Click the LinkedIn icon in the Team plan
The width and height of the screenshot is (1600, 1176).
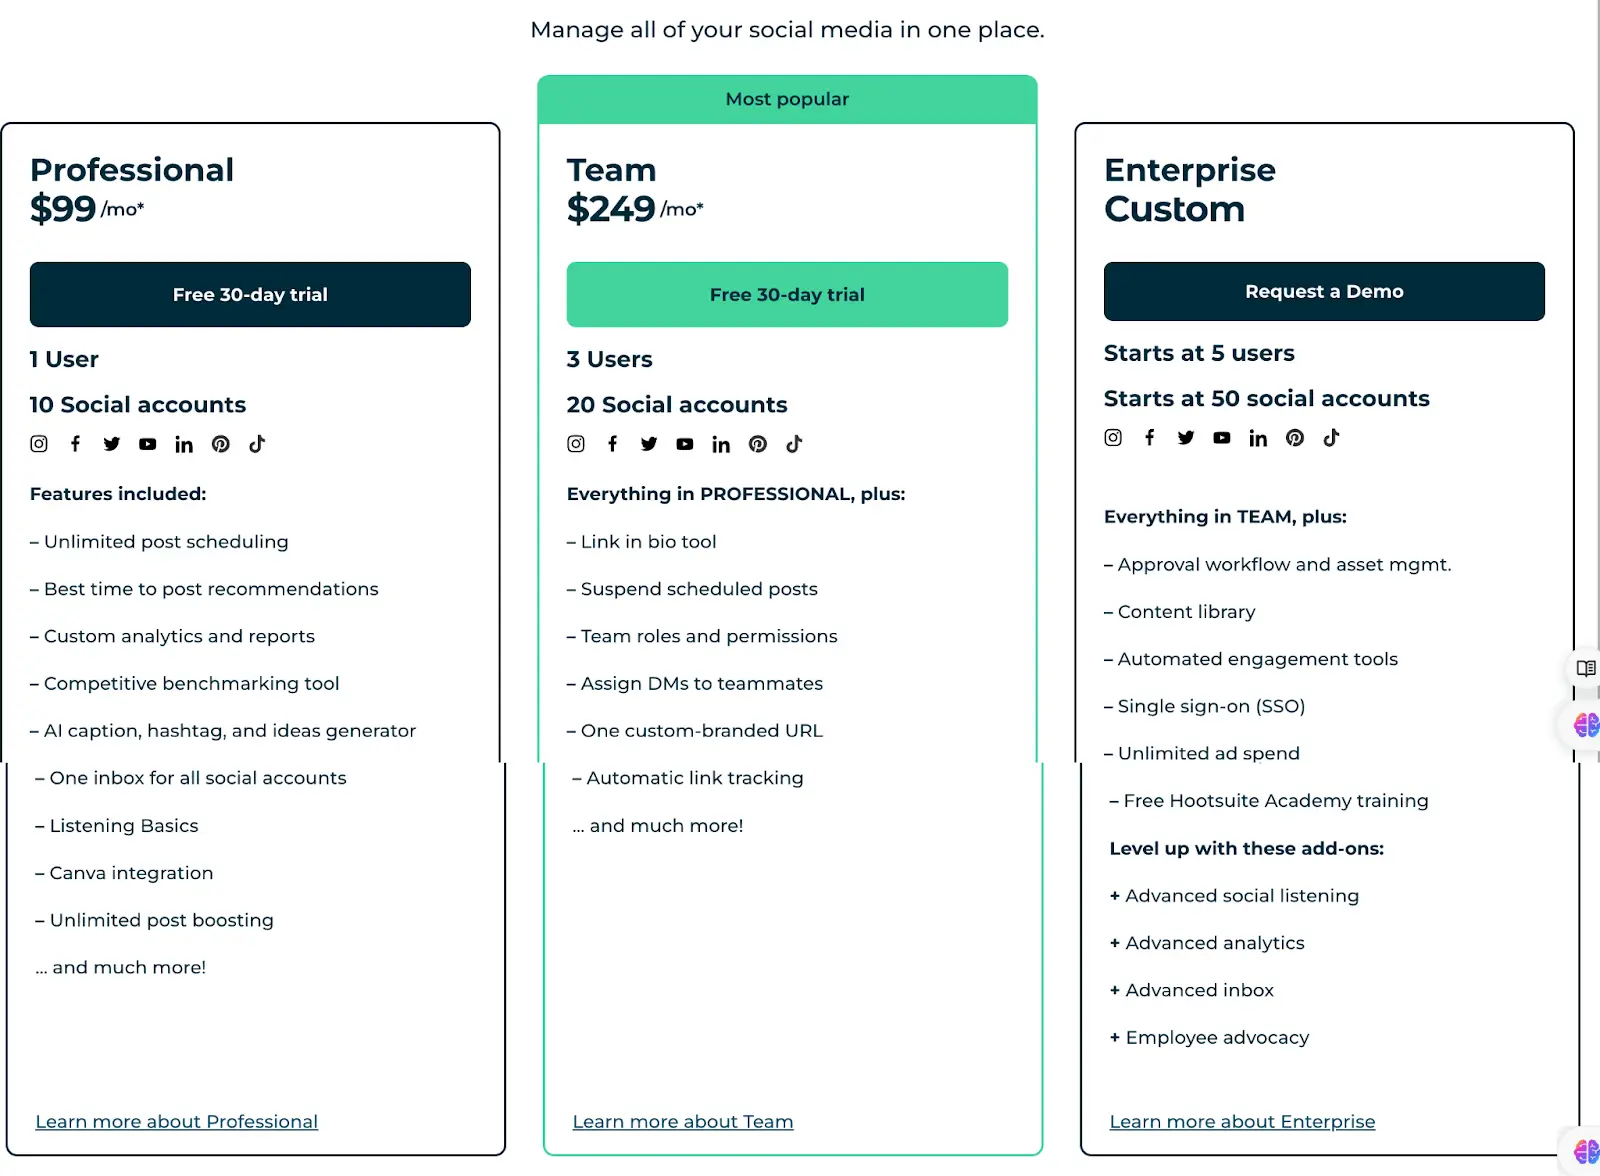coord(721,444)
